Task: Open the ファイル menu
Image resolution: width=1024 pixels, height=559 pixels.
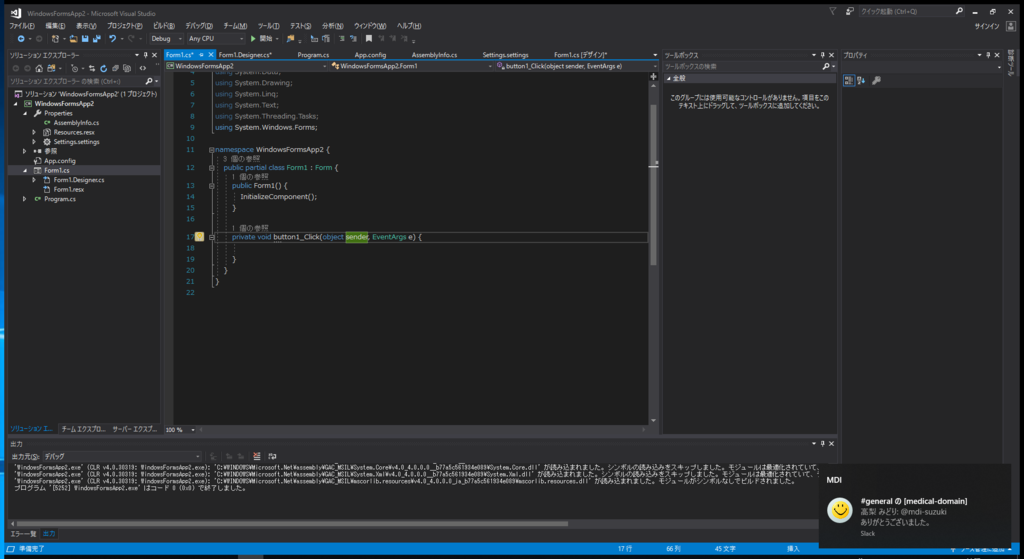Action: (22, 26)
